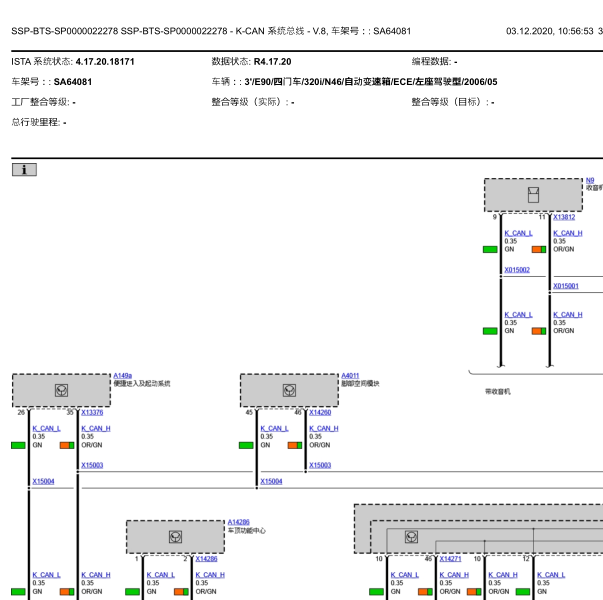
Task: Click the '带收音机' note below the brace
Action: click(498, 392)
